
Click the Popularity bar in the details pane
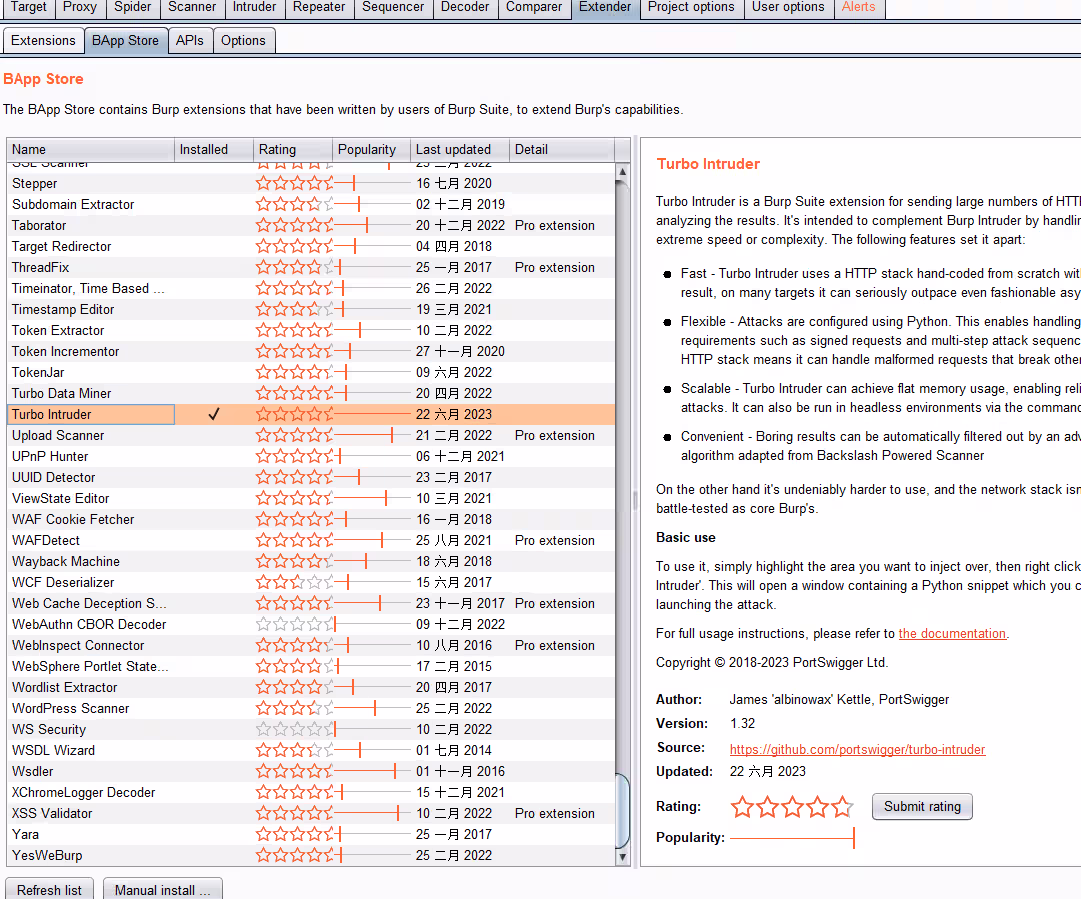[792, 837]
